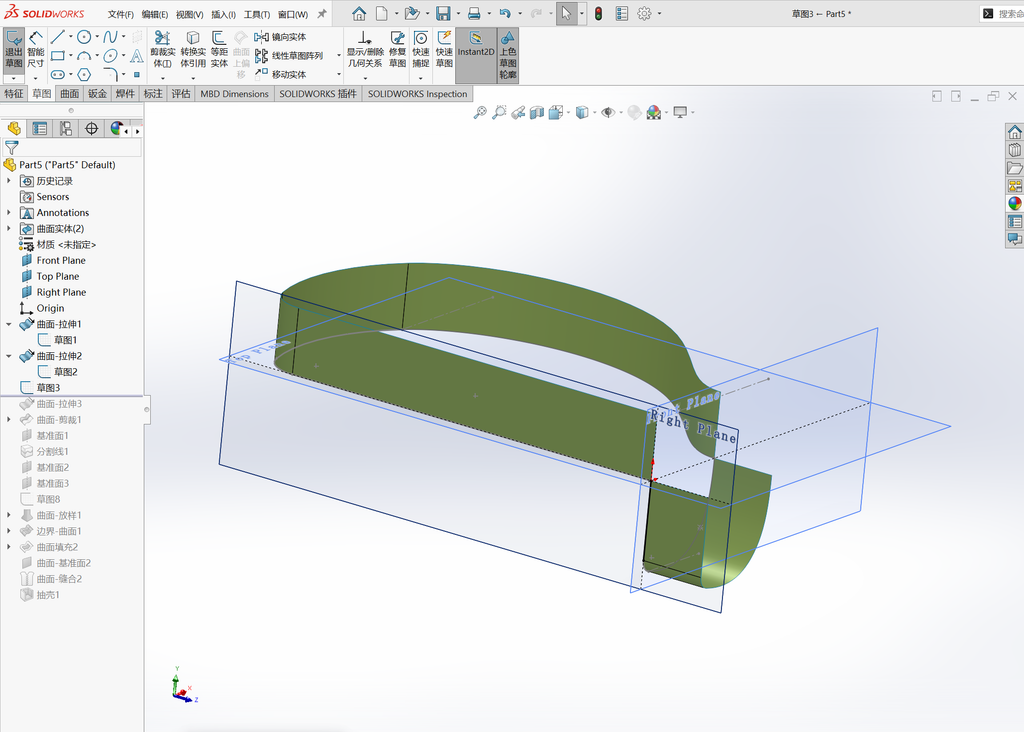Select the Spline sketch tool
1024x732 pixels.
point(110,37)
